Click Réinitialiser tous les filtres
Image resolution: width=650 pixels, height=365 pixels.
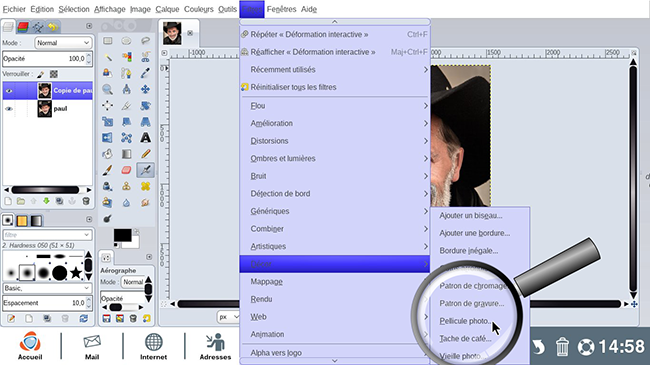[x=335, y=87]
